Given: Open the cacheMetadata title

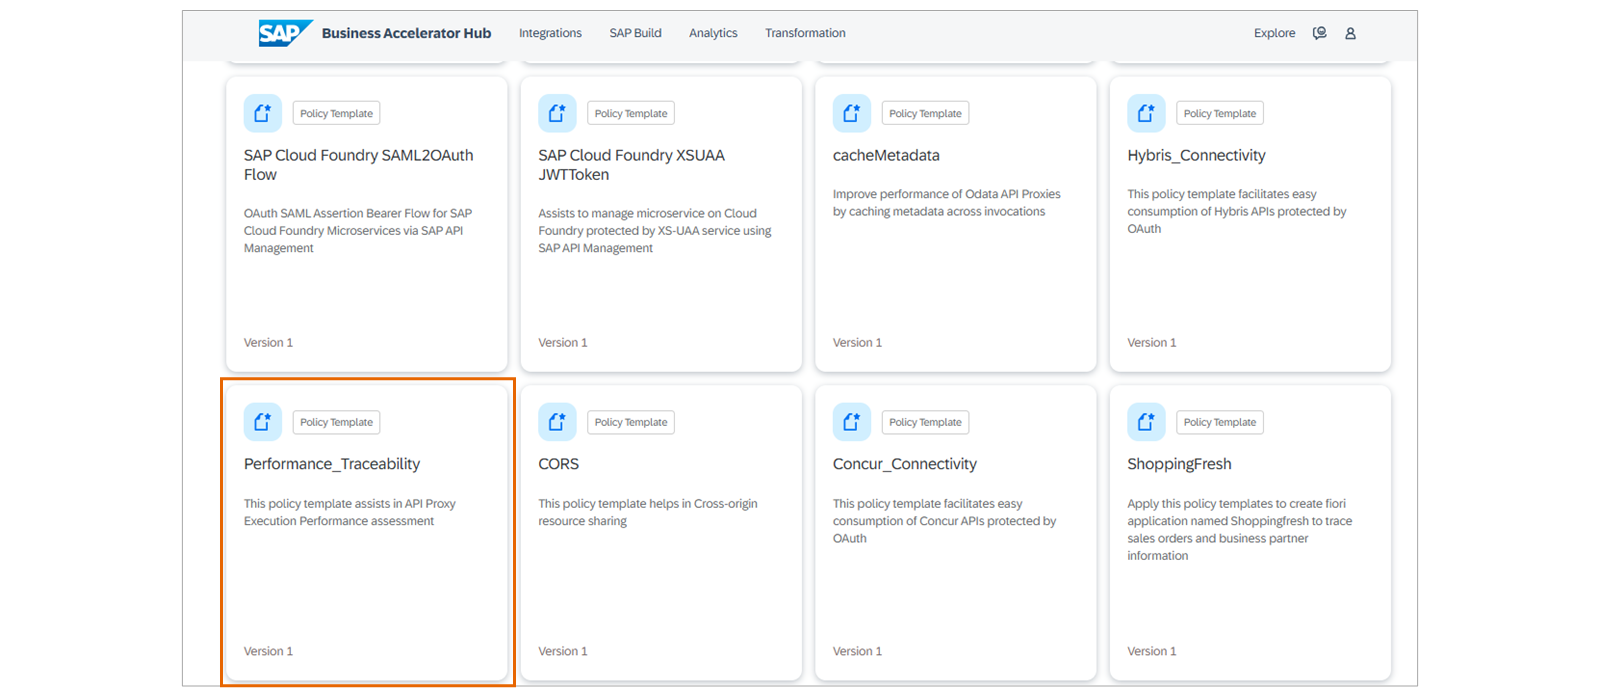Looking at the screenshot, I should [886, 155].
